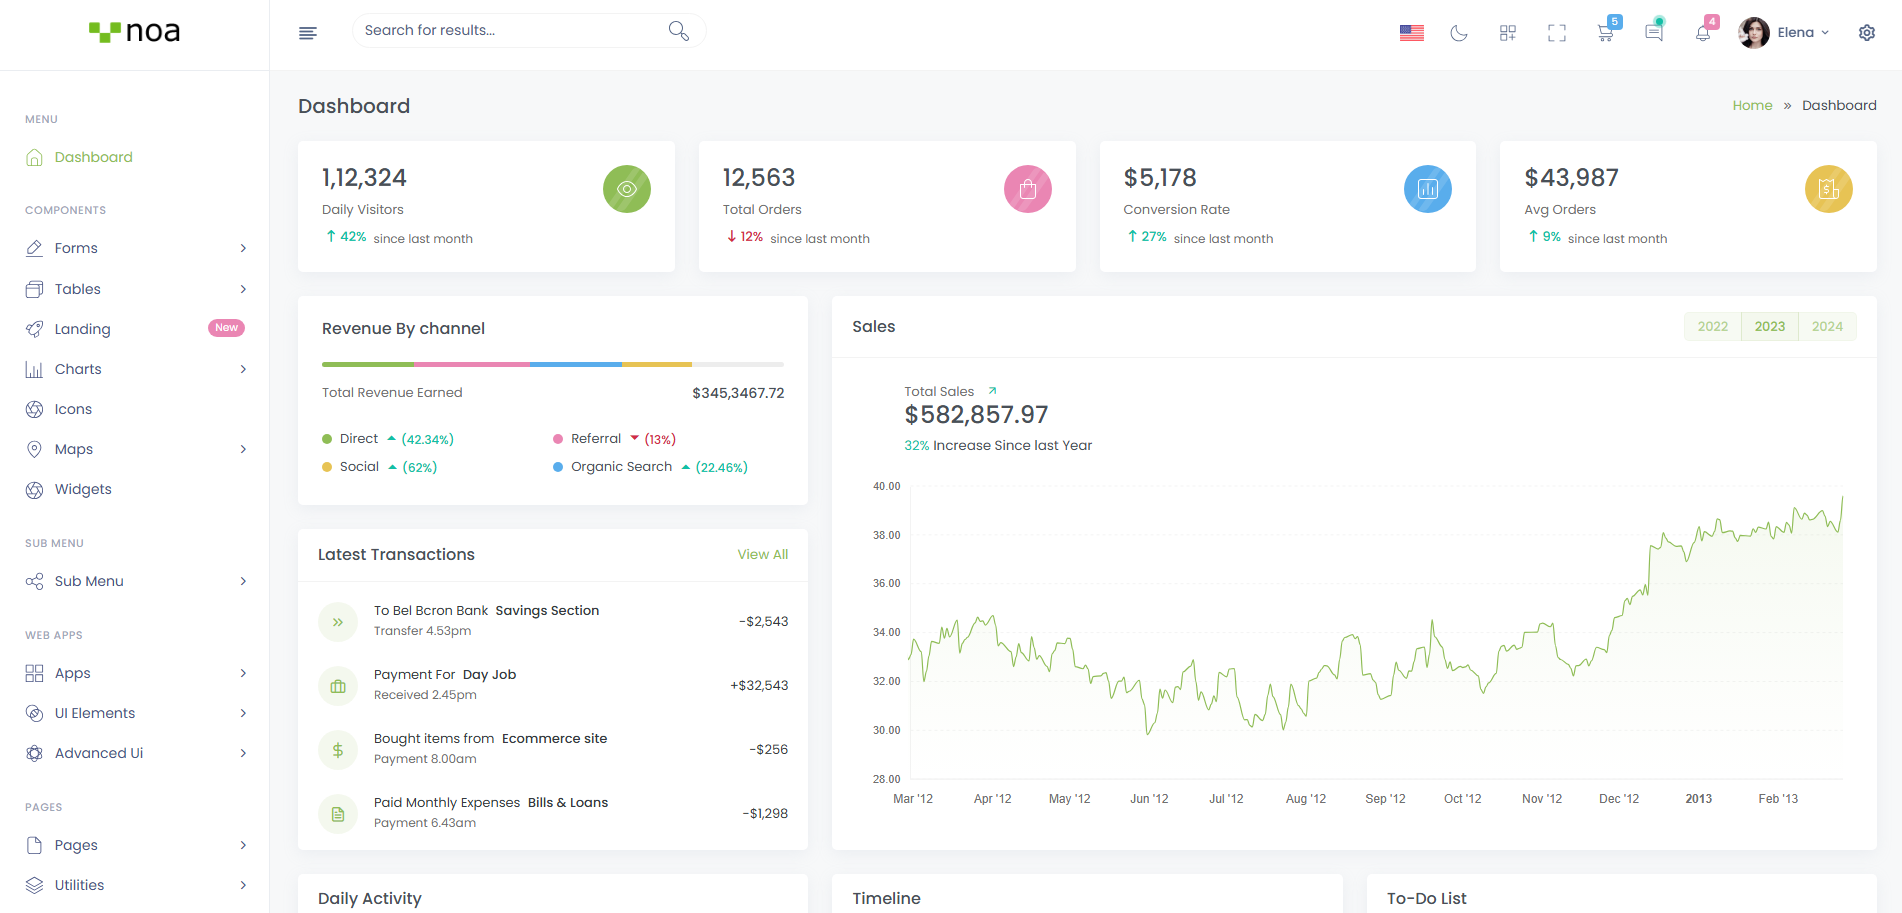Click the New badge on Landing
1902x913 pixels.
click(226, 328)
